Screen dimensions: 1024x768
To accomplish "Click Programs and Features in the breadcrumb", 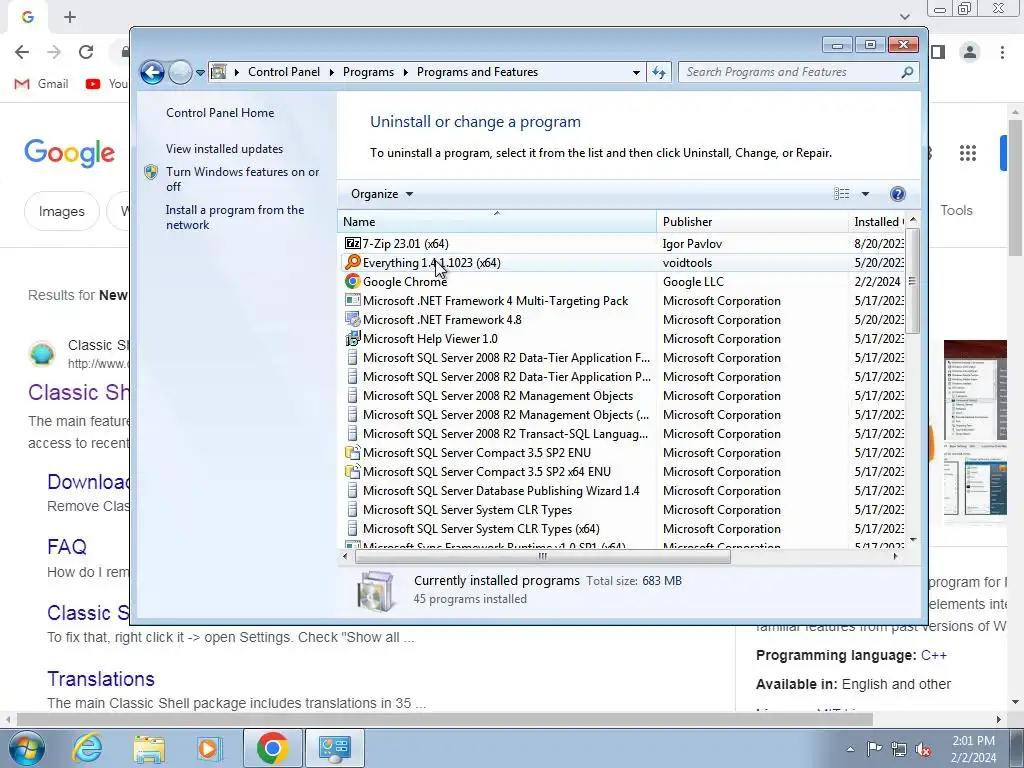I will [x=477, y=72].
